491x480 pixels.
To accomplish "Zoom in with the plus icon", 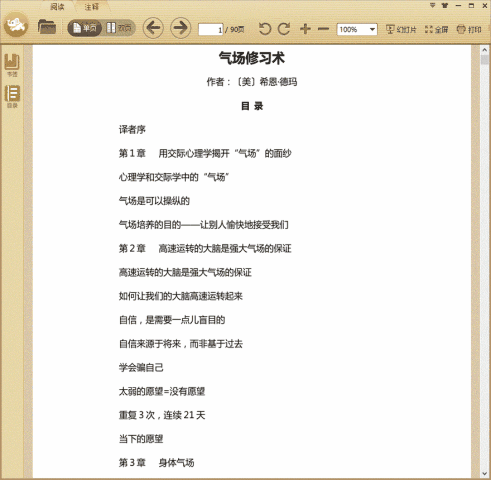I will pyautogui.click(x=305, y=29).
